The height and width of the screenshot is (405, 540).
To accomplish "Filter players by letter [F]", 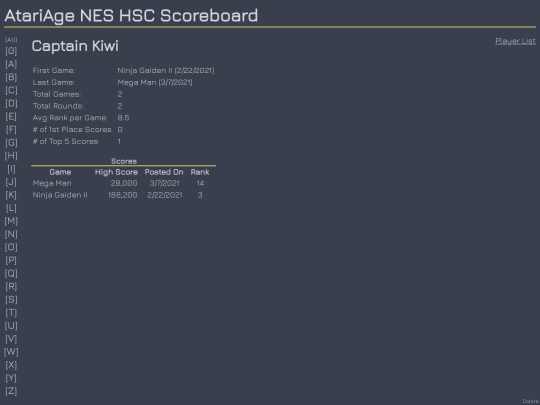I will coord(11,129).
